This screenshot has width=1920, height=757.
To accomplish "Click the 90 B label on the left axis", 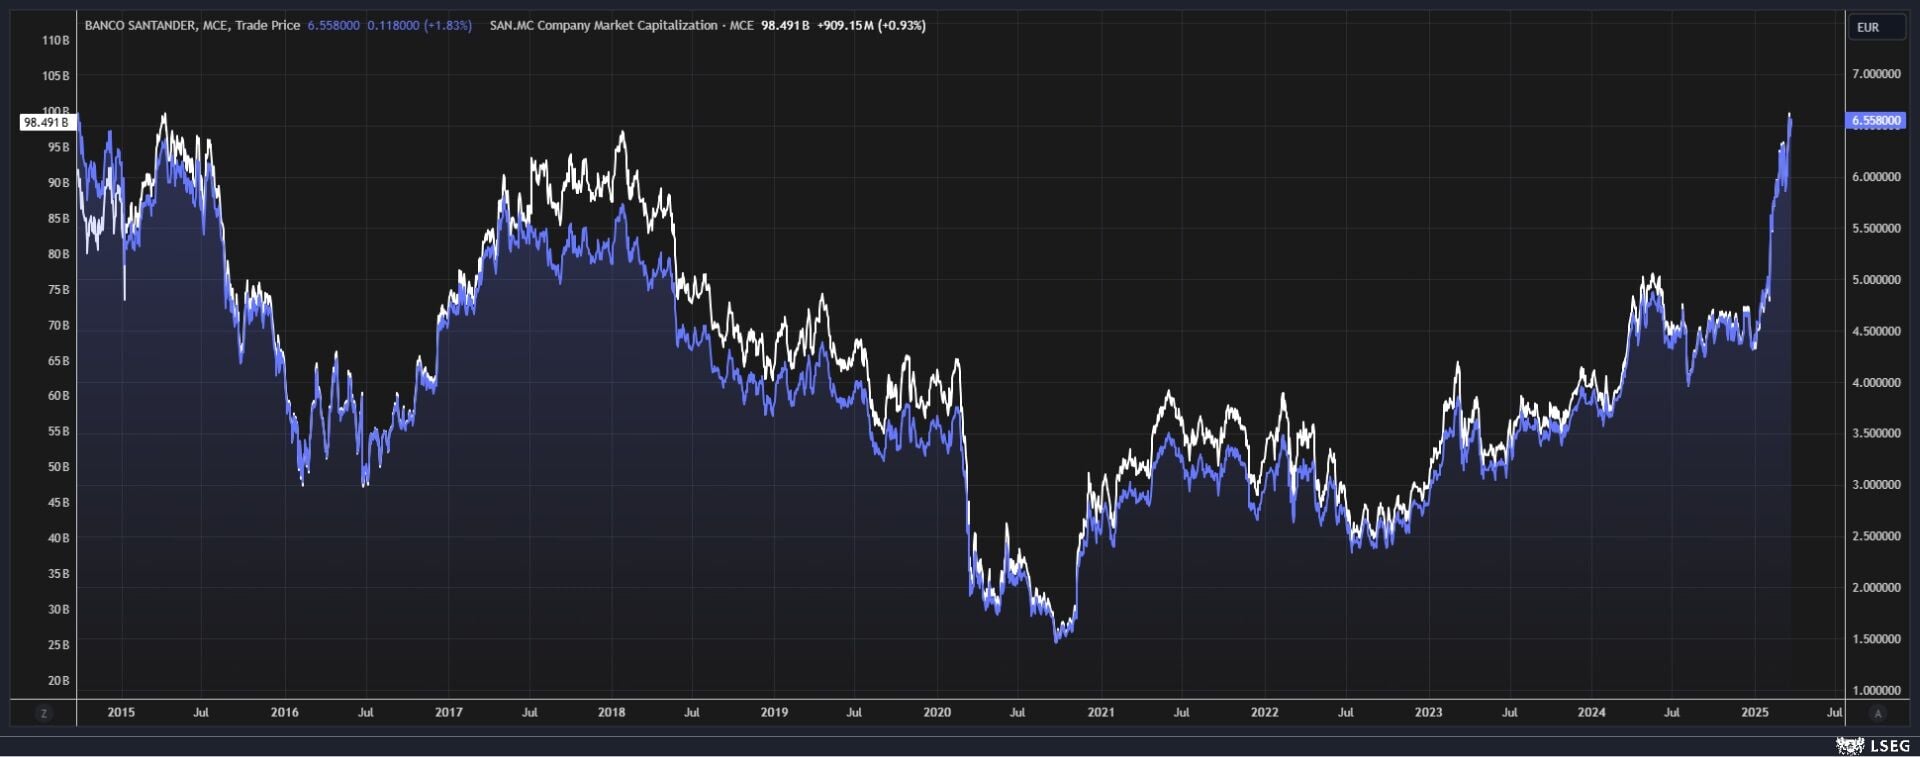I will [59, 183].
